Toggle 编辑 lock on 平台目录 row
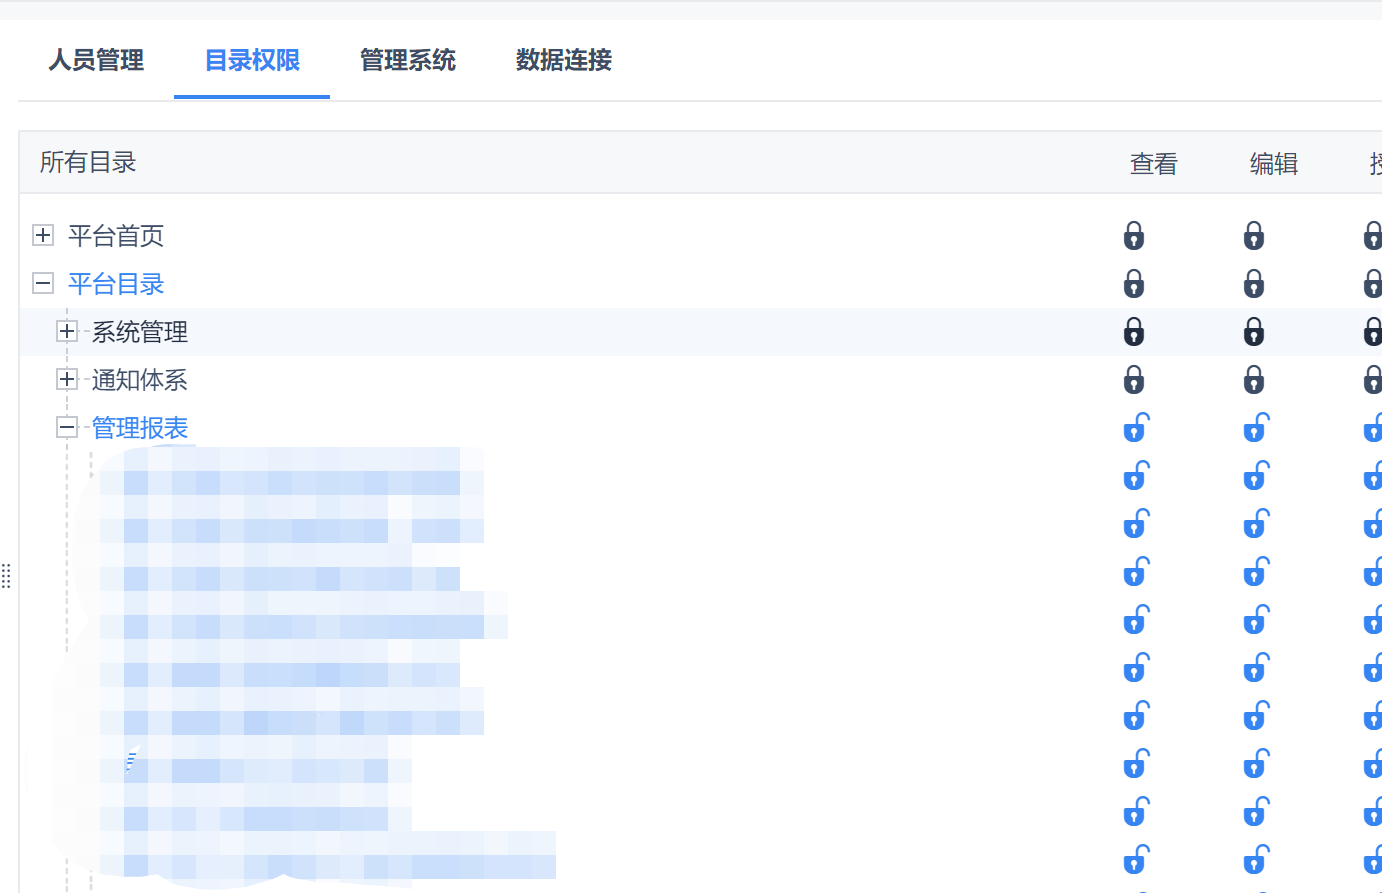 click(x=1254, y=284)
